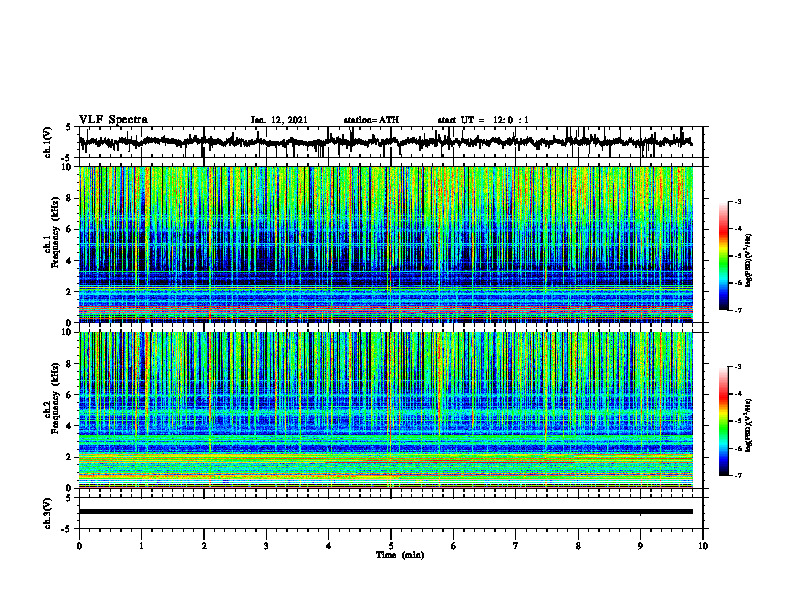Click the time axis tick label "2"

204,546
